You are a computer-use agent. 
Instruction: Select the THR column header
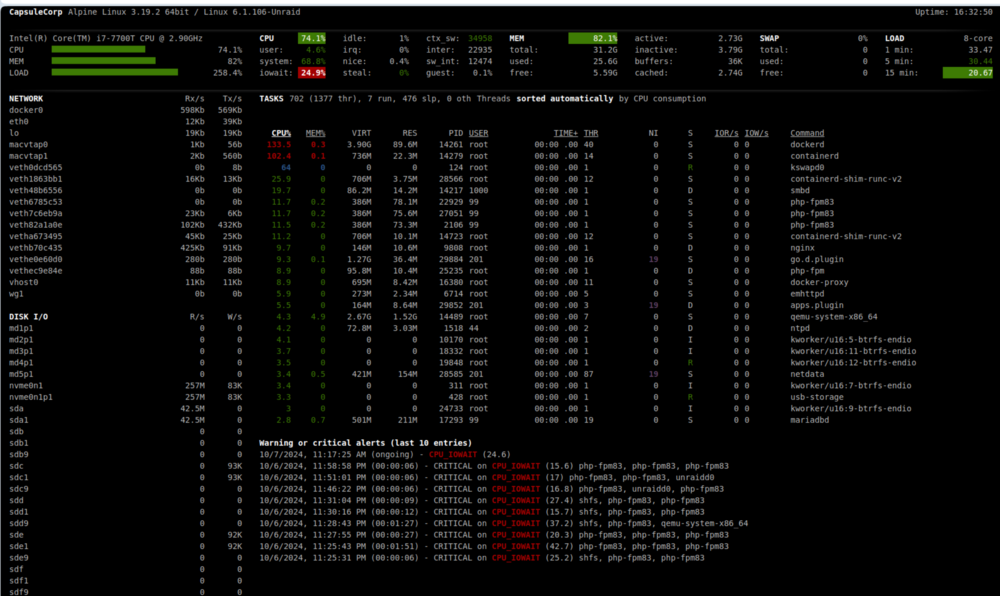pyautogui.click(x=591, y=133)
